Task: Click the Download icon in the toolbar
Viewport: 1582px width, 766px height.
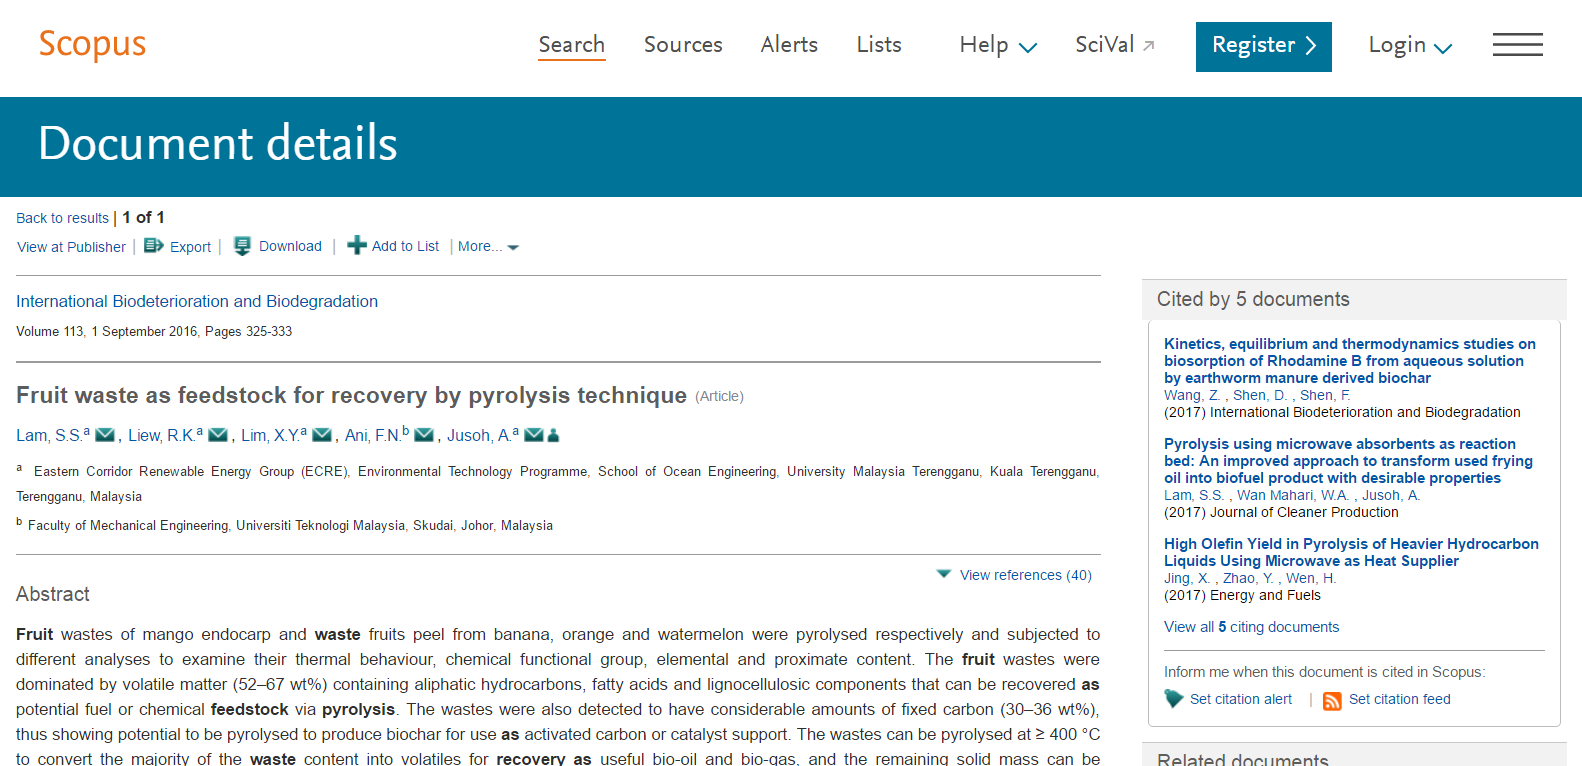Action: [x=242, y=246]
